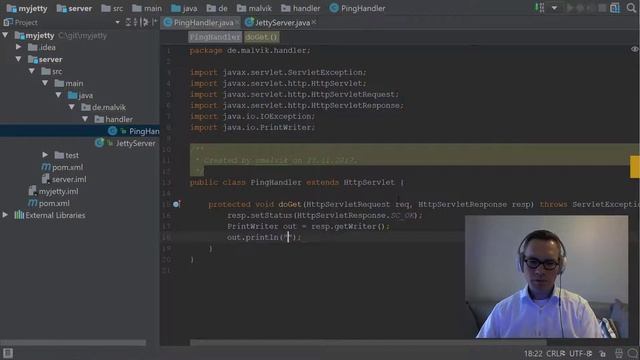Select myjetty.iml file in tree
Viewport: 640px width, 360px height.
click(53, 191)
